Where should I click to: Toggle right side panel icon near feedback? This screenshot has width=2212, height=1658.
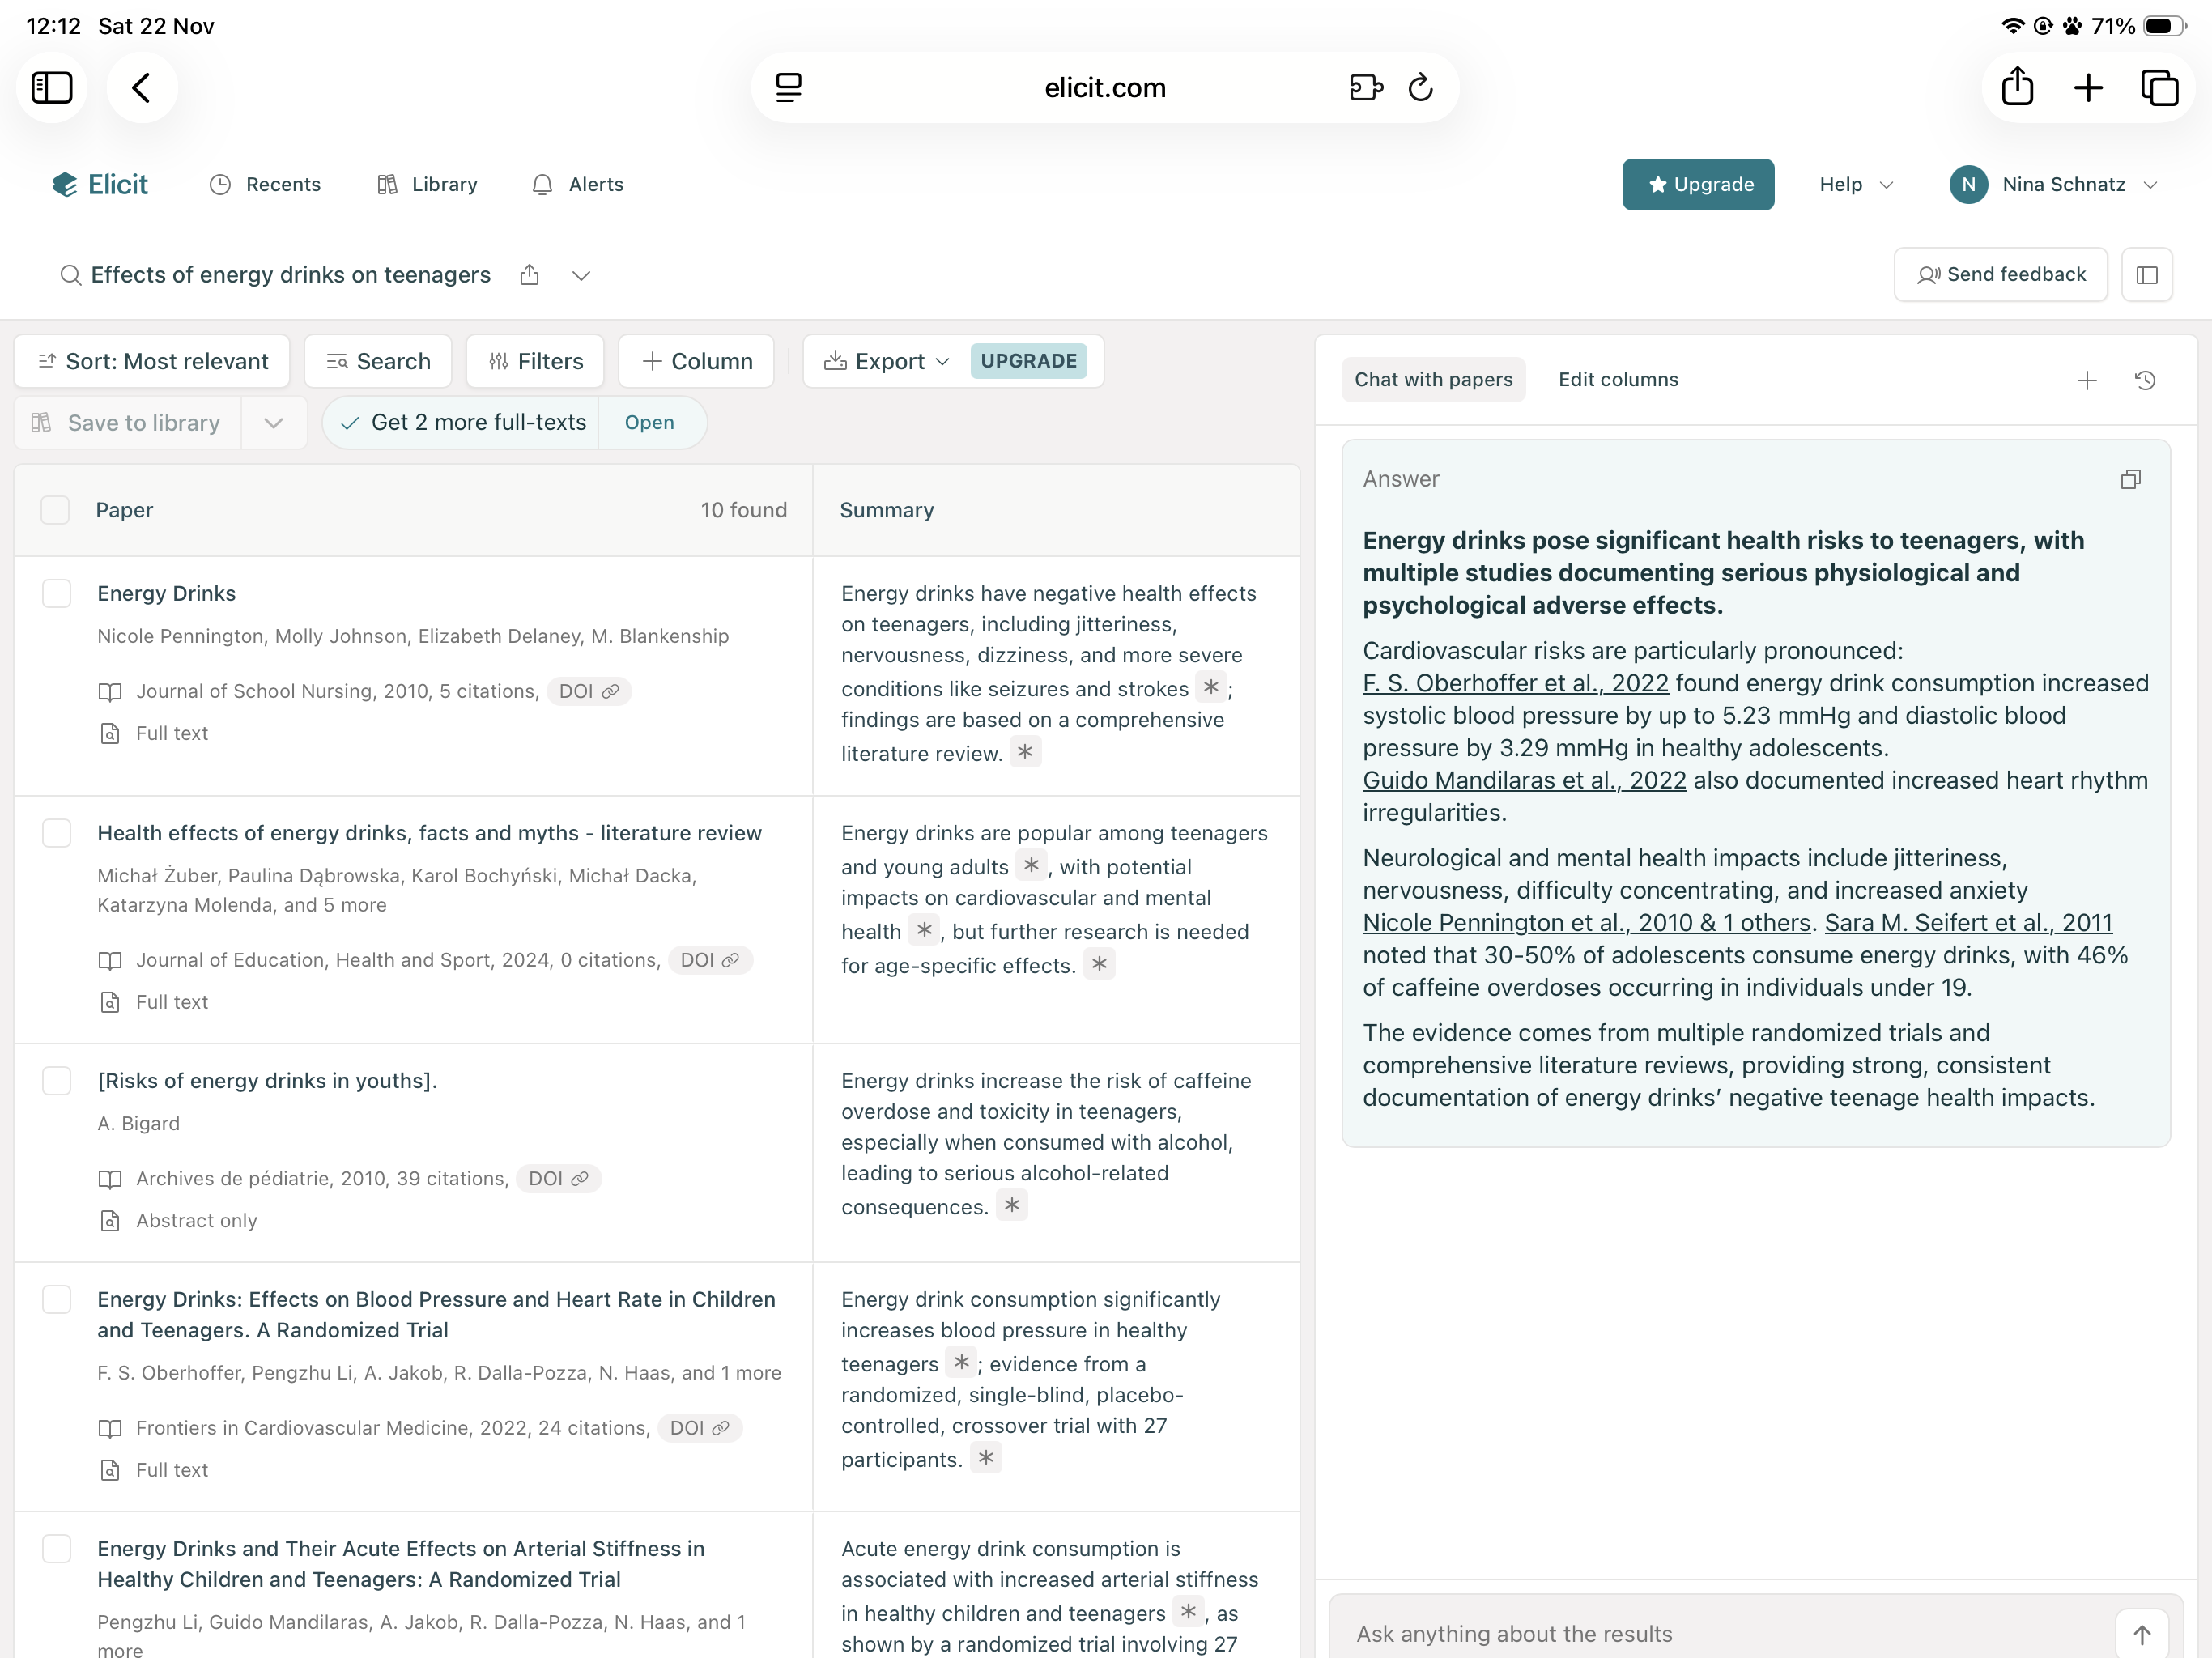(2146, 275)
